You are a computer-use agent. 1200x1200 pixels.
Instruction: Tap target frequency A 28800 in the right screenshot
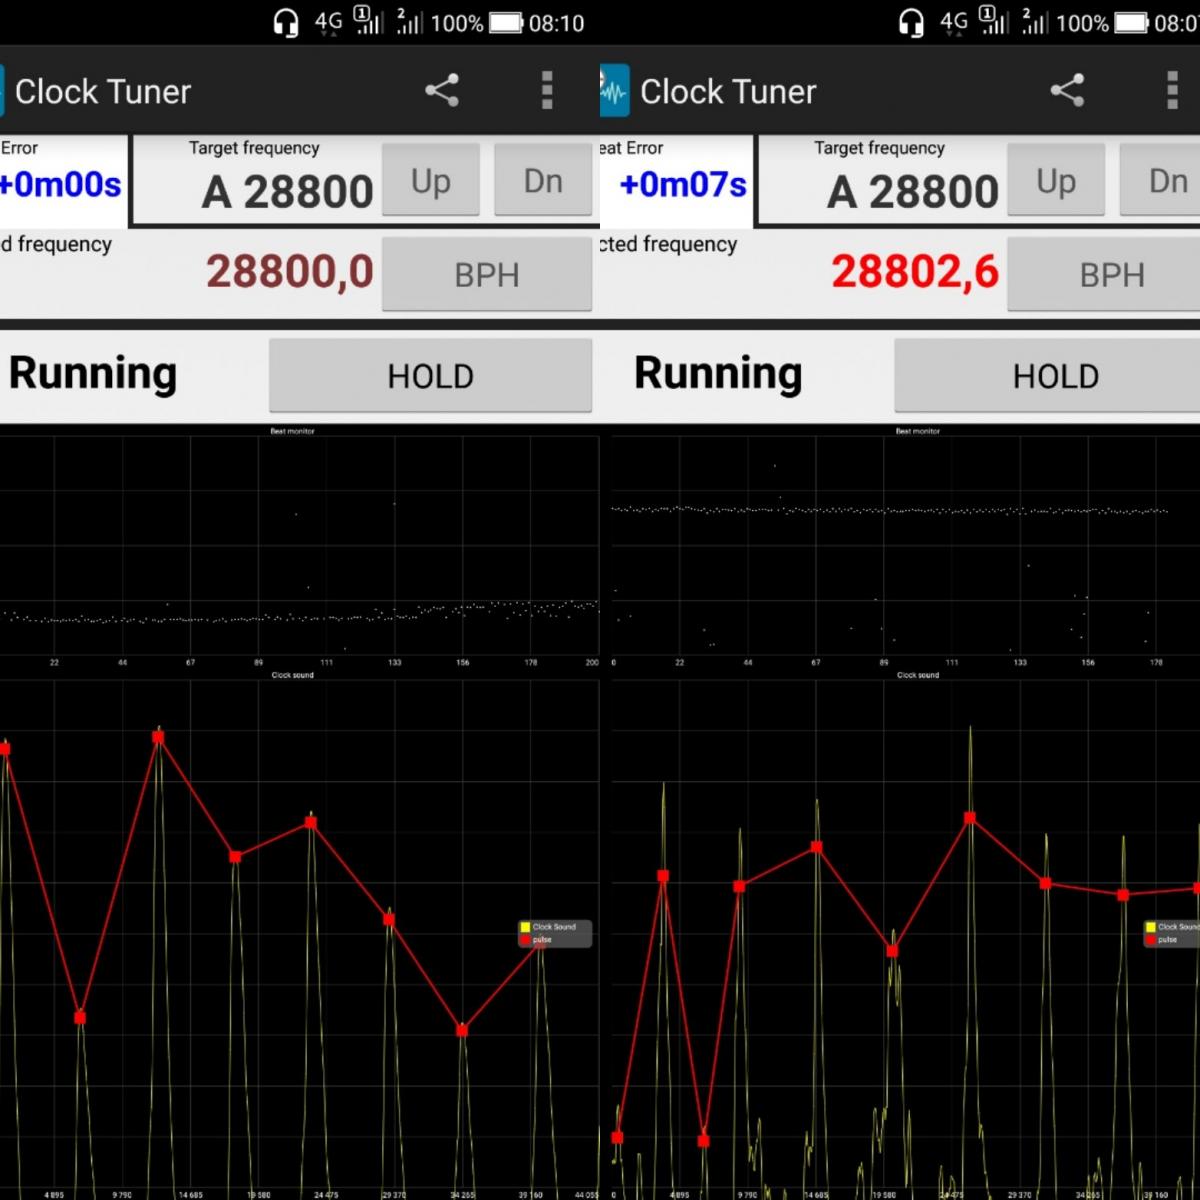pyautogui.click(x=913, y=191)
